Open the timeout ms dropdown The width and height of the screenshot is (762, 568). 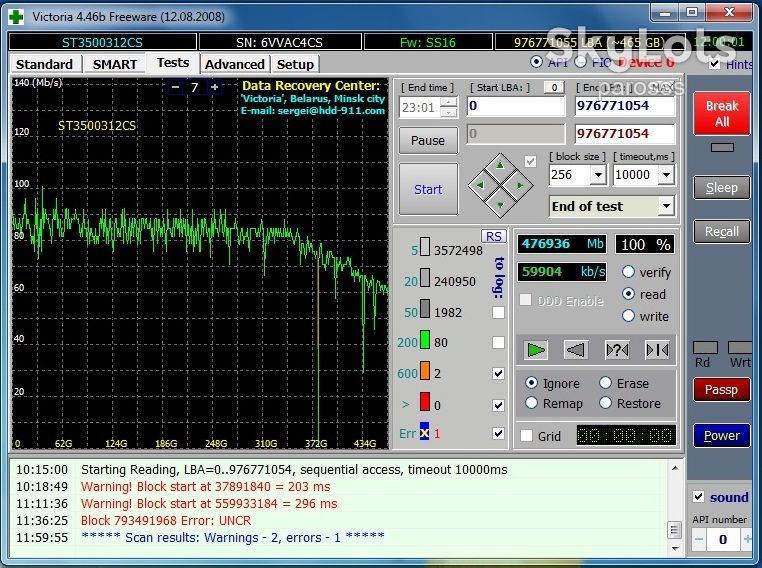pos(666,174)
